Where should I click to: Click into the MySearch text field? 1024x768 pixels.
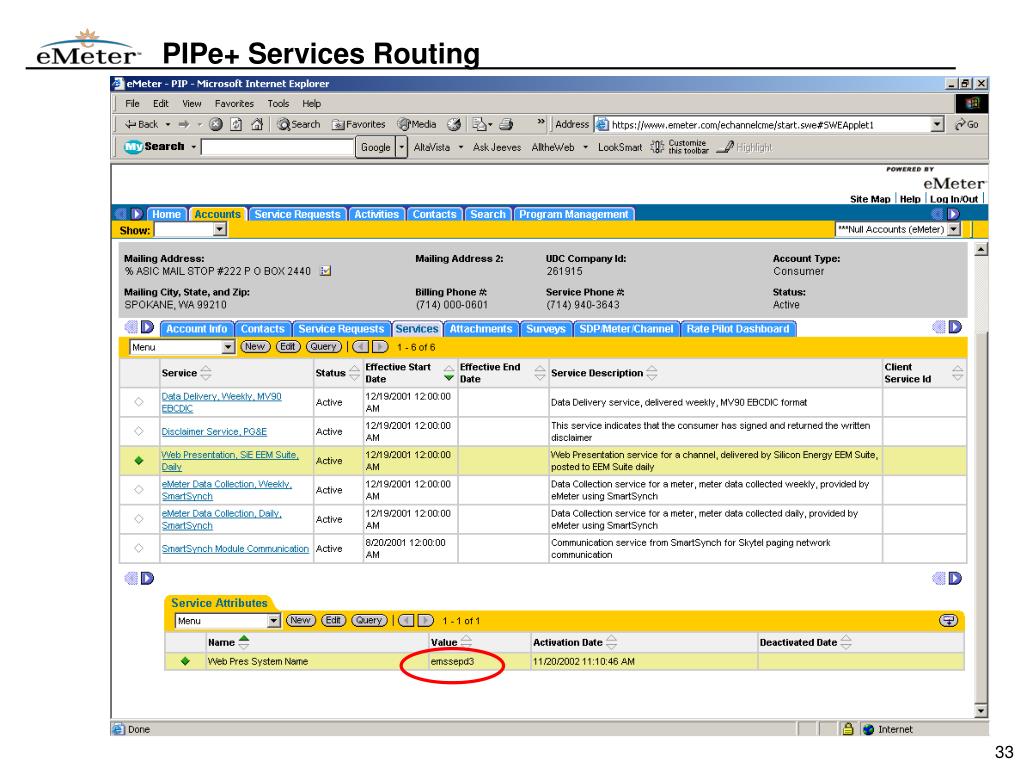point(278,147)
